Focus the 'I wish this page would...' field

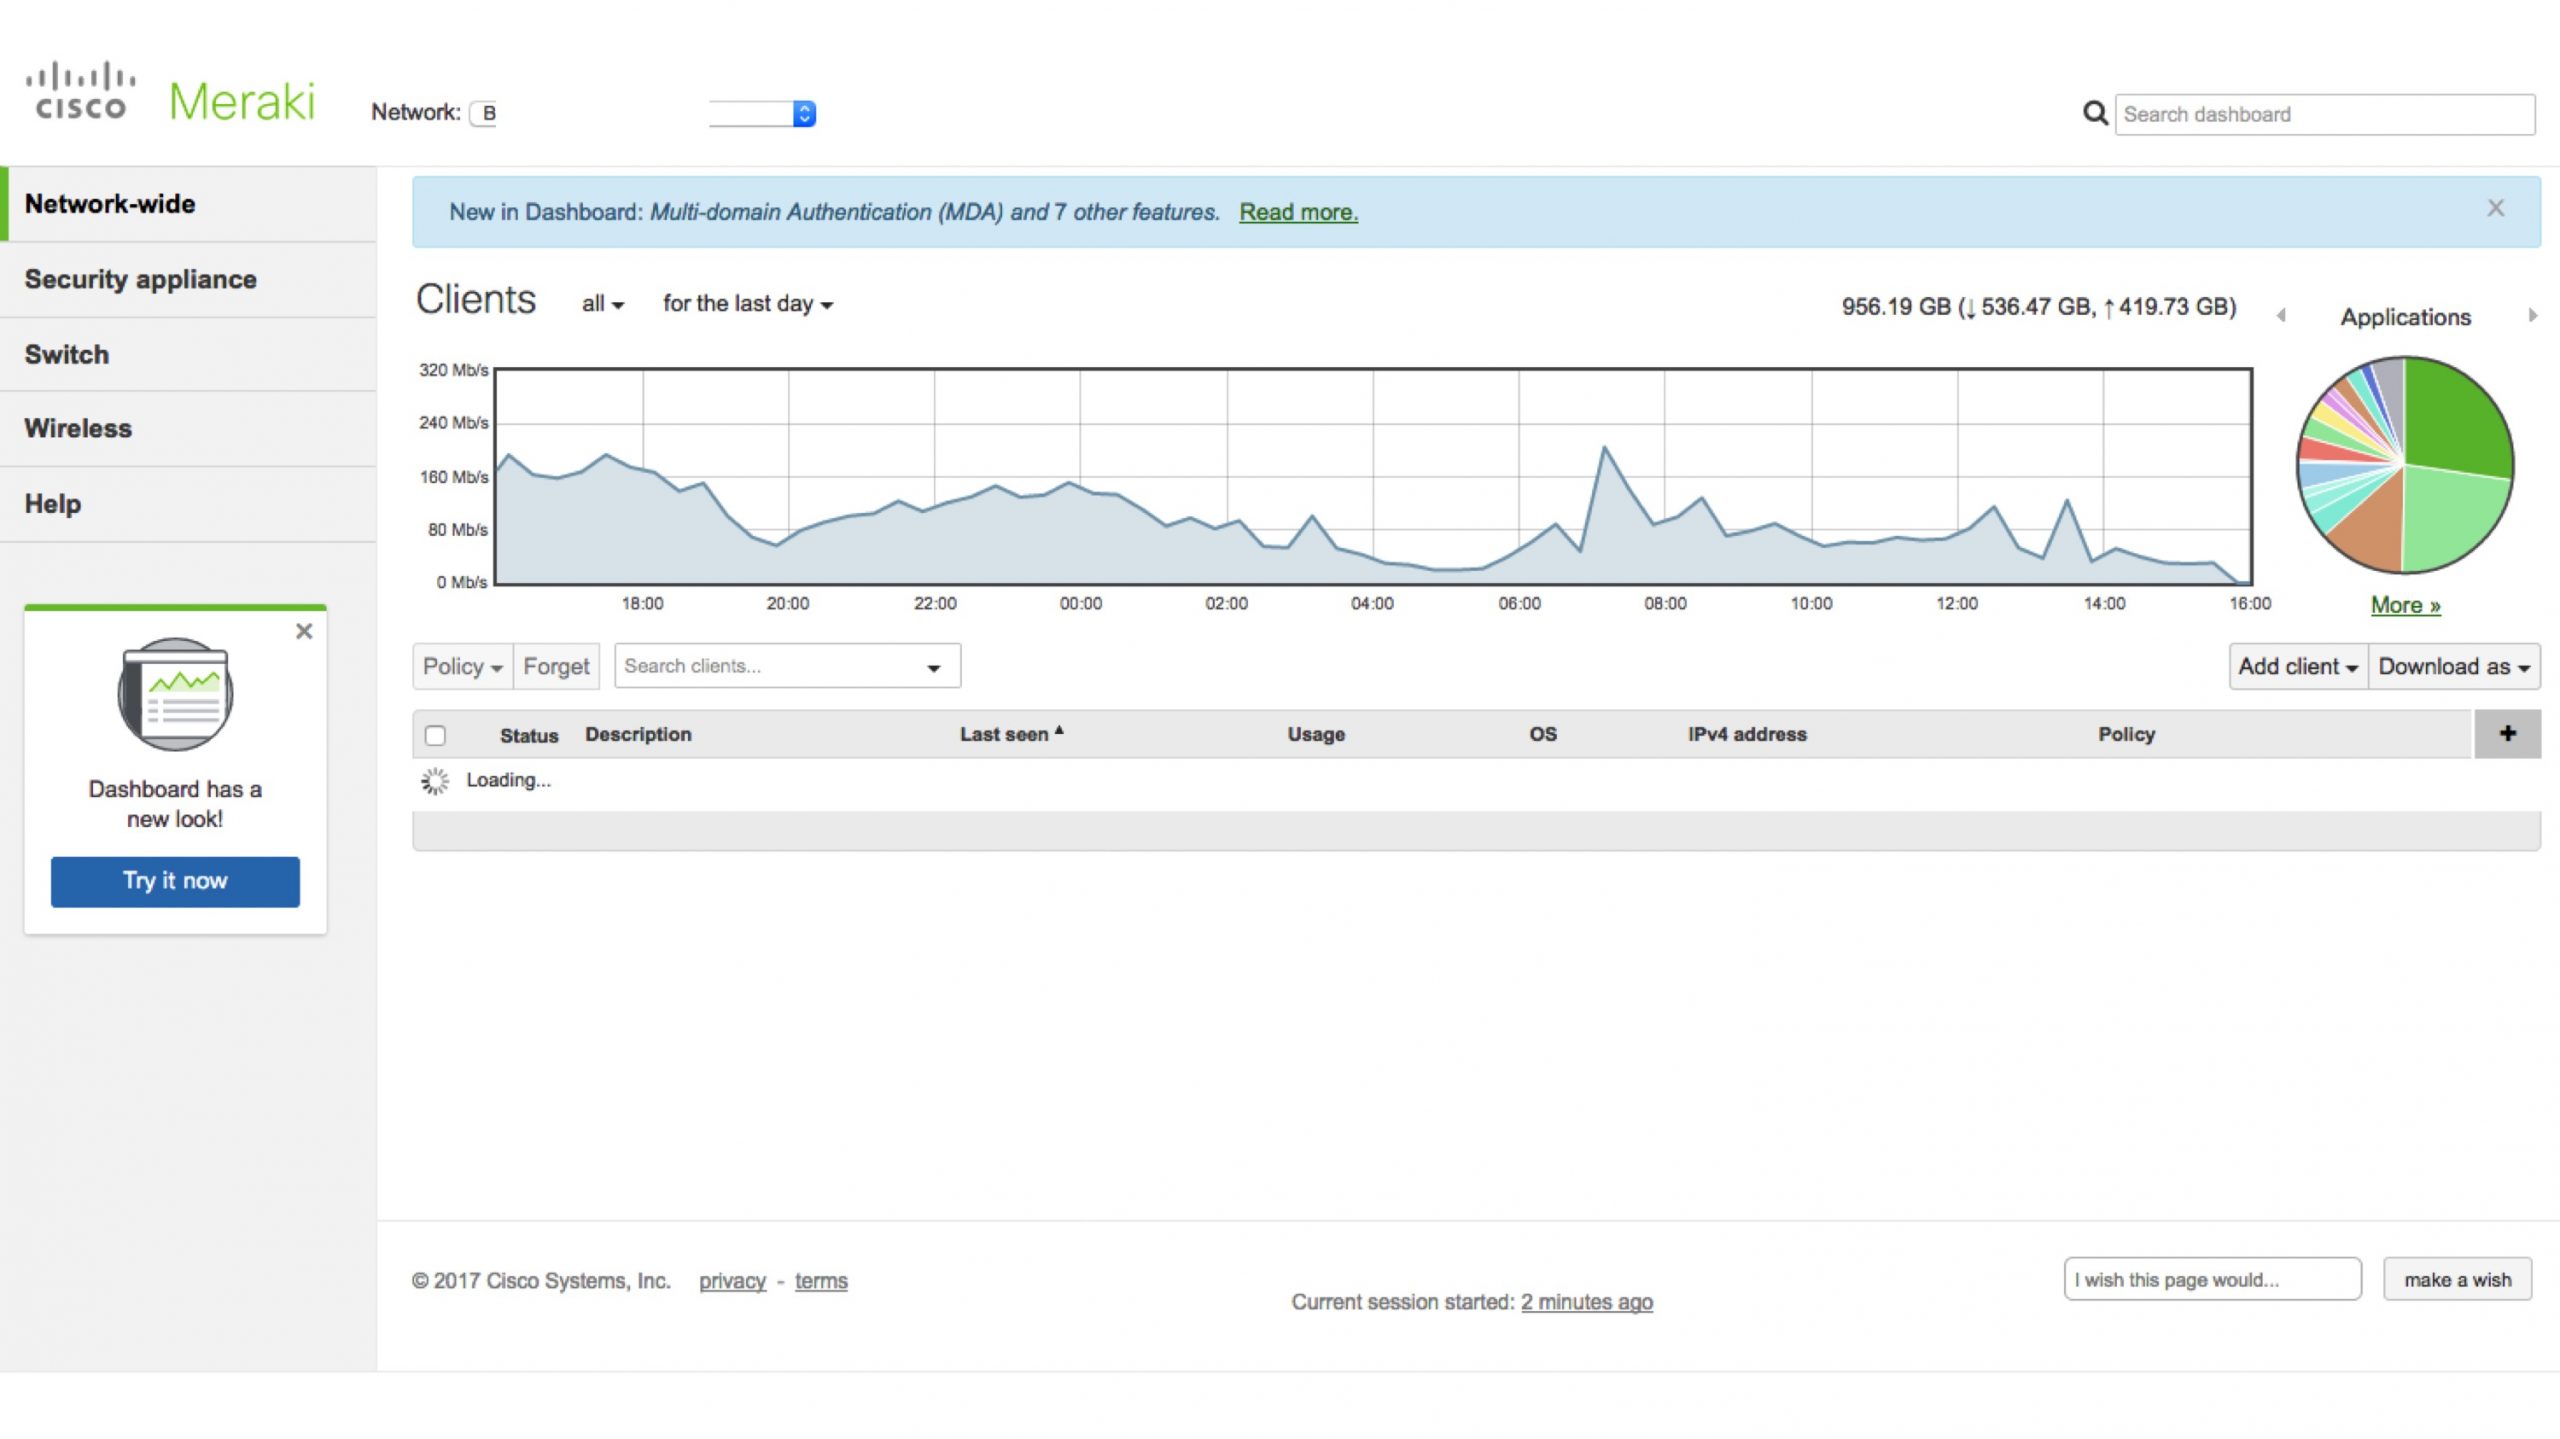pos(2212,1279)
